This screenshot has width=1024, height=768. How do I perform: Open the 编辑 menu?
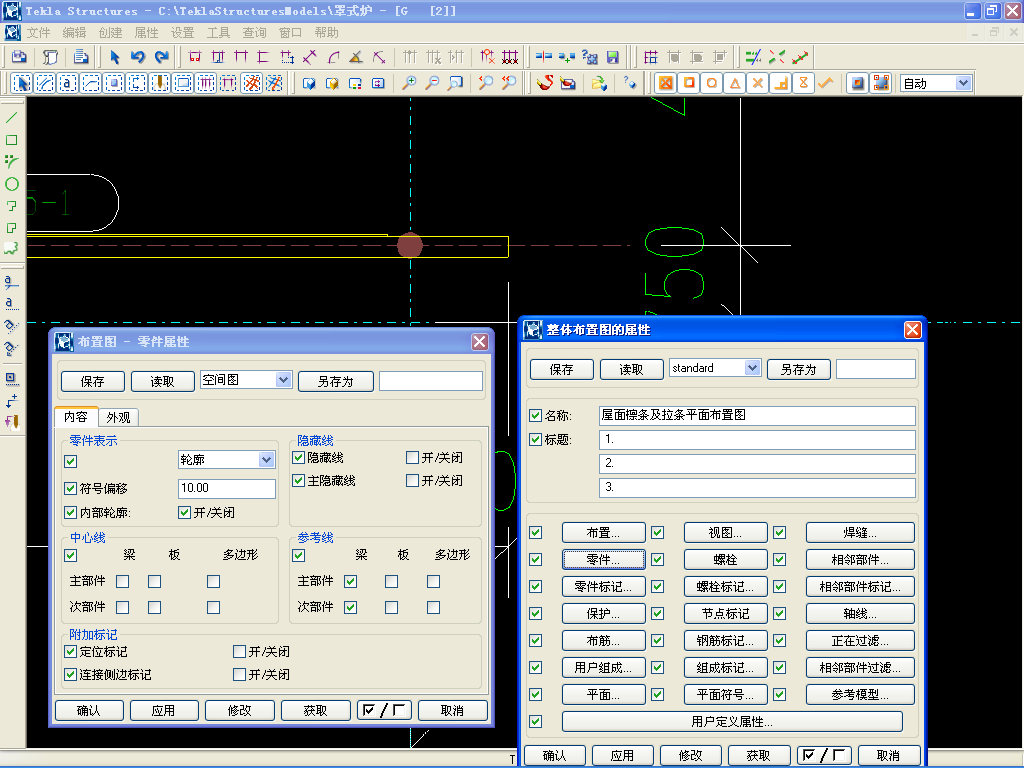click(74, 33)
